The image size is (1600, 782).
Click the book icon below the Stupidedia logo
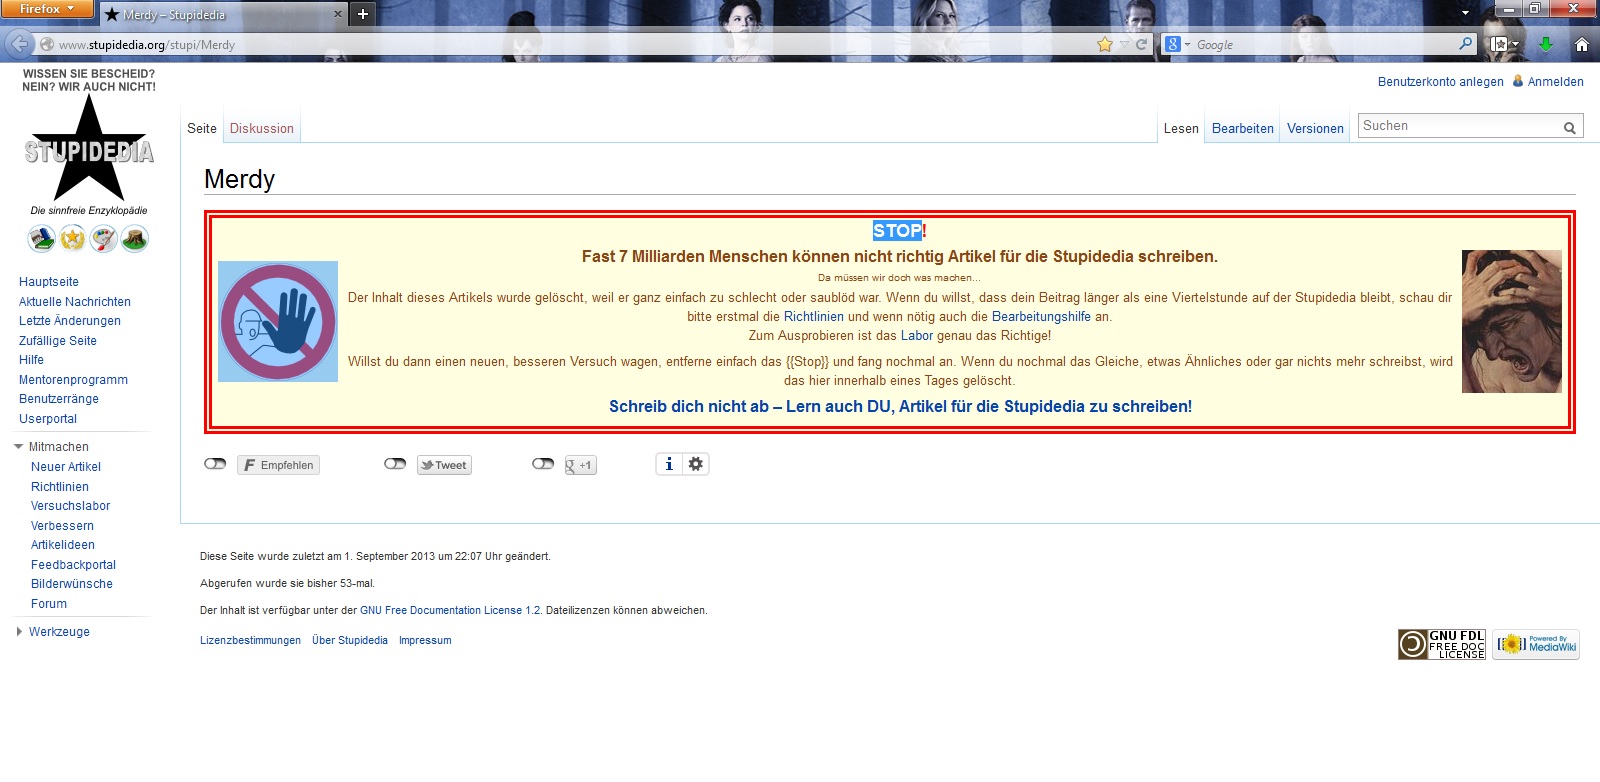click(x=41, y=239)
